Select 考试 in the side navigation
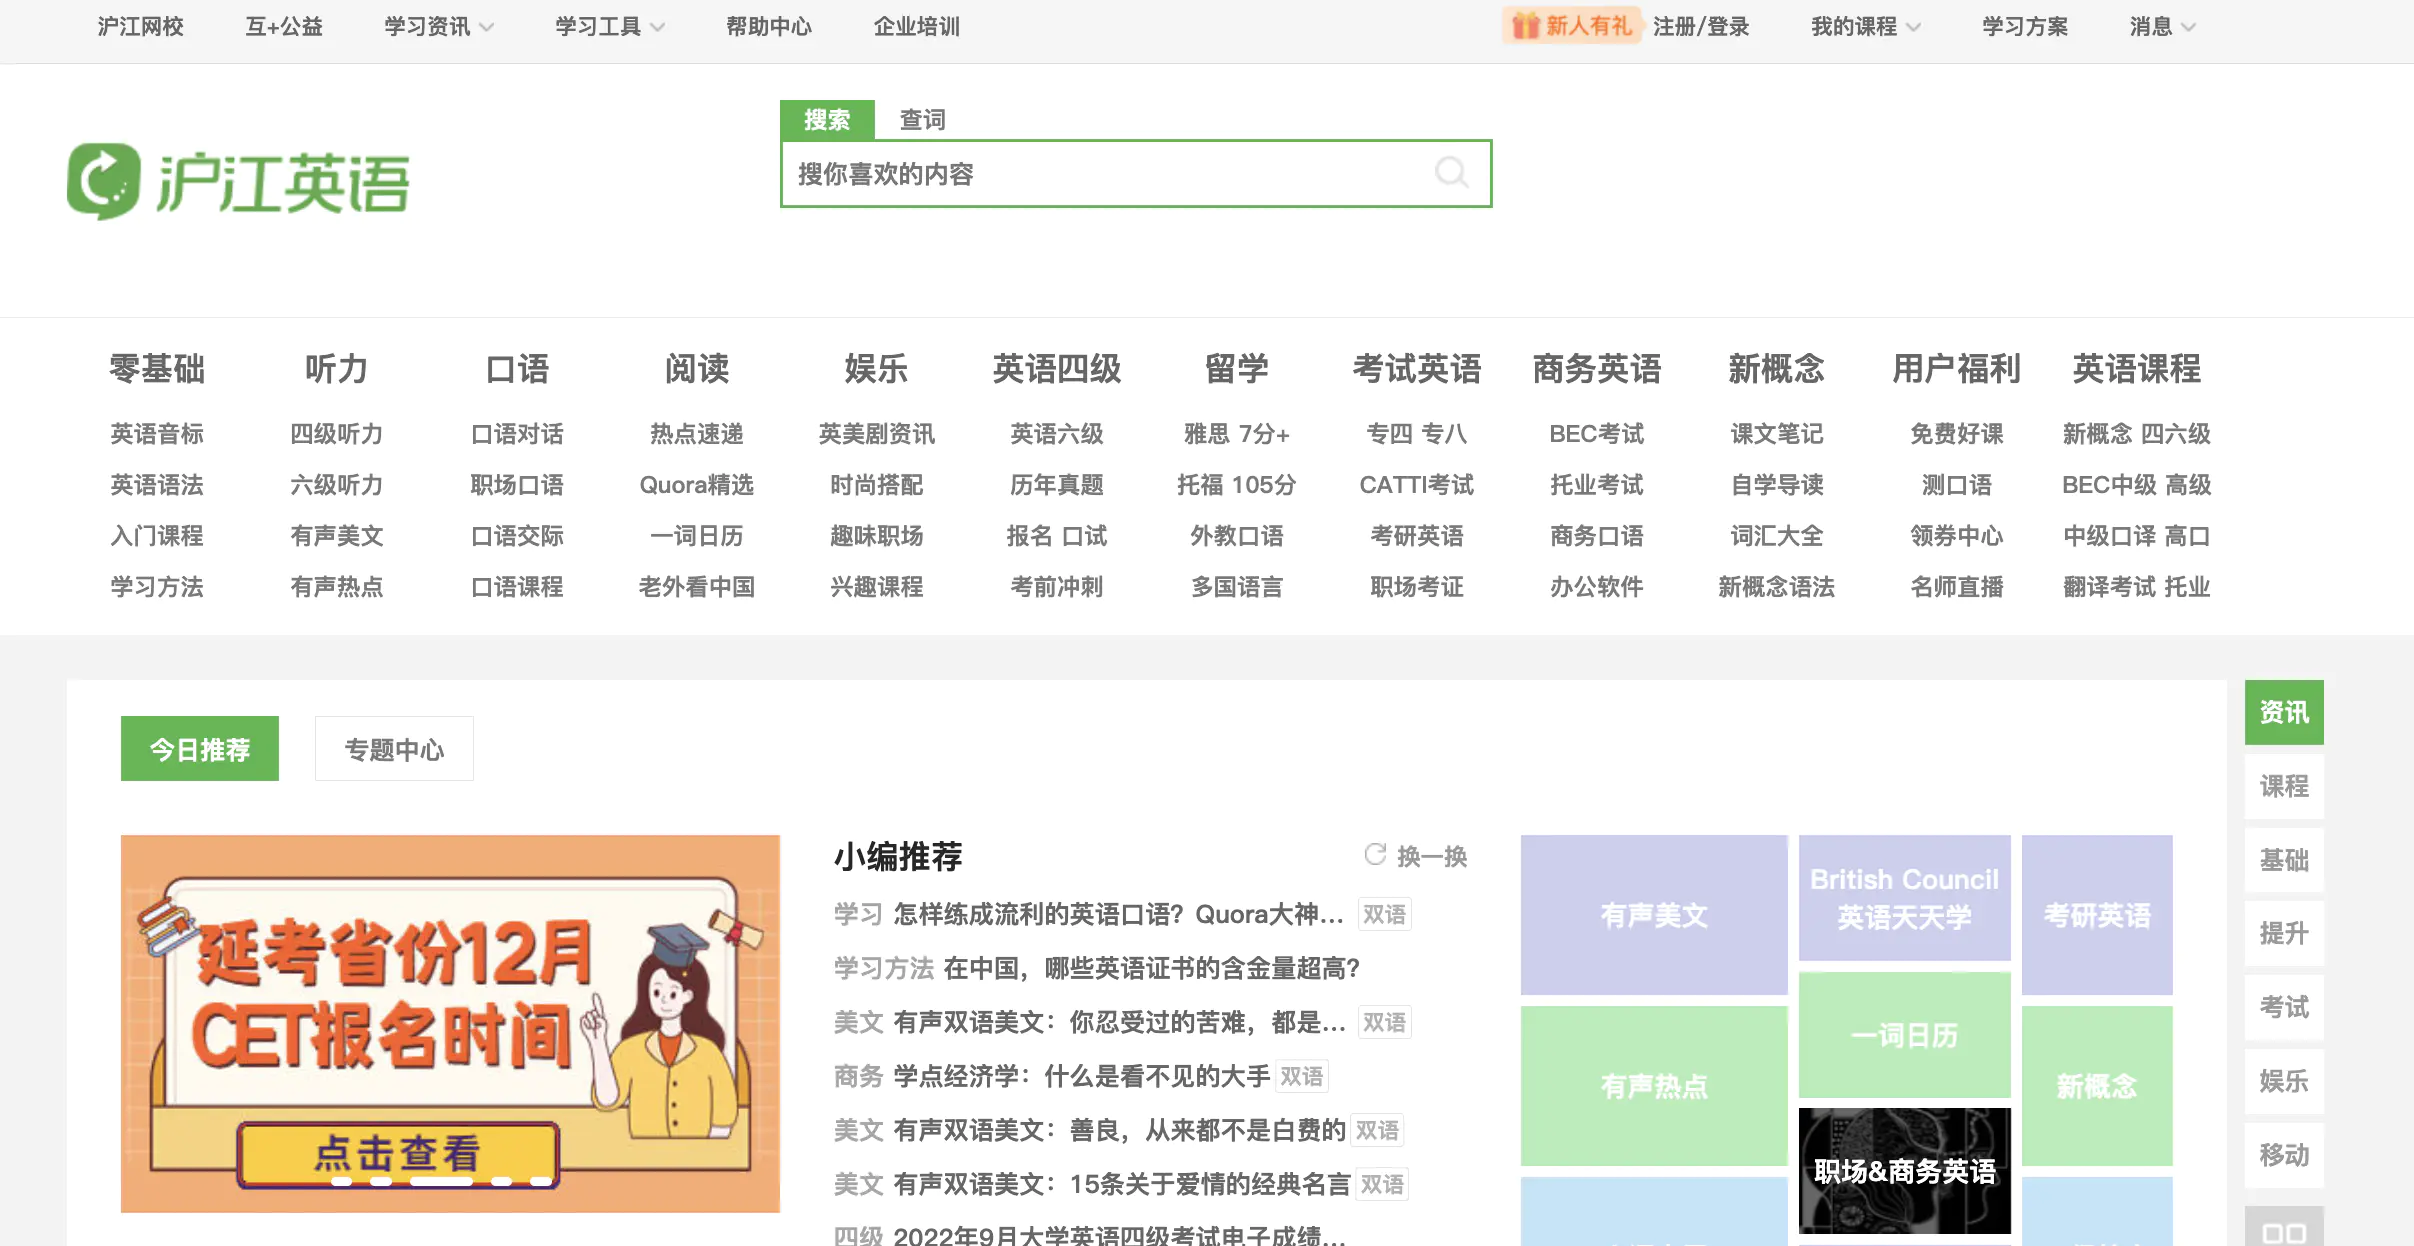 point(2284,1008)
